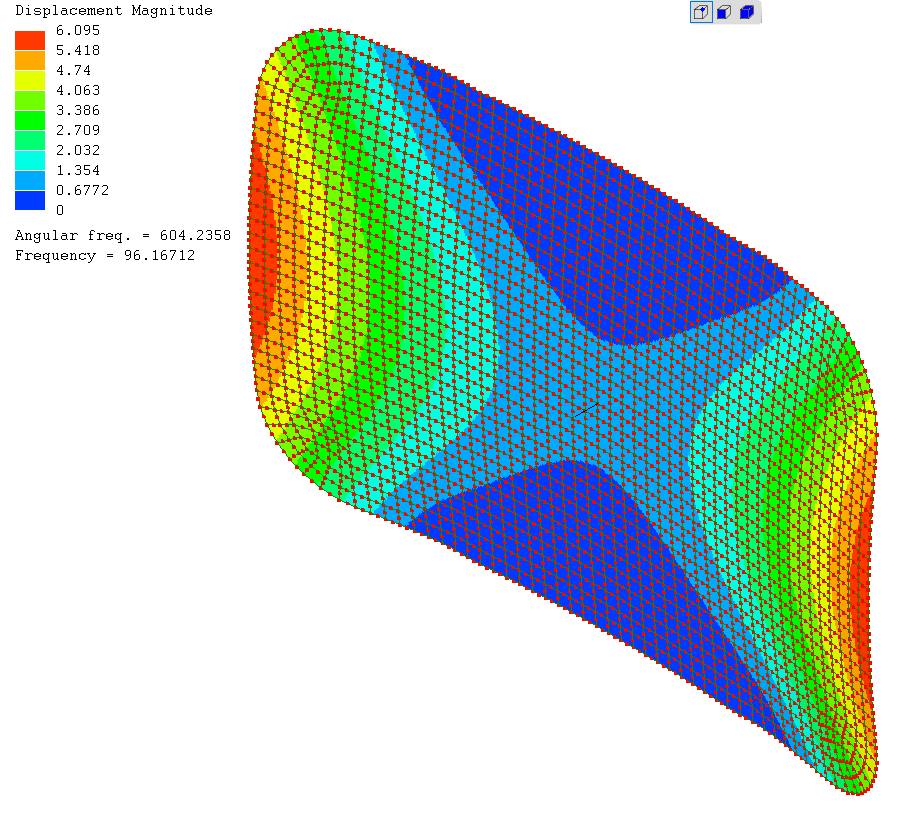Click the legend value 3.386

(x=78, y=111)
